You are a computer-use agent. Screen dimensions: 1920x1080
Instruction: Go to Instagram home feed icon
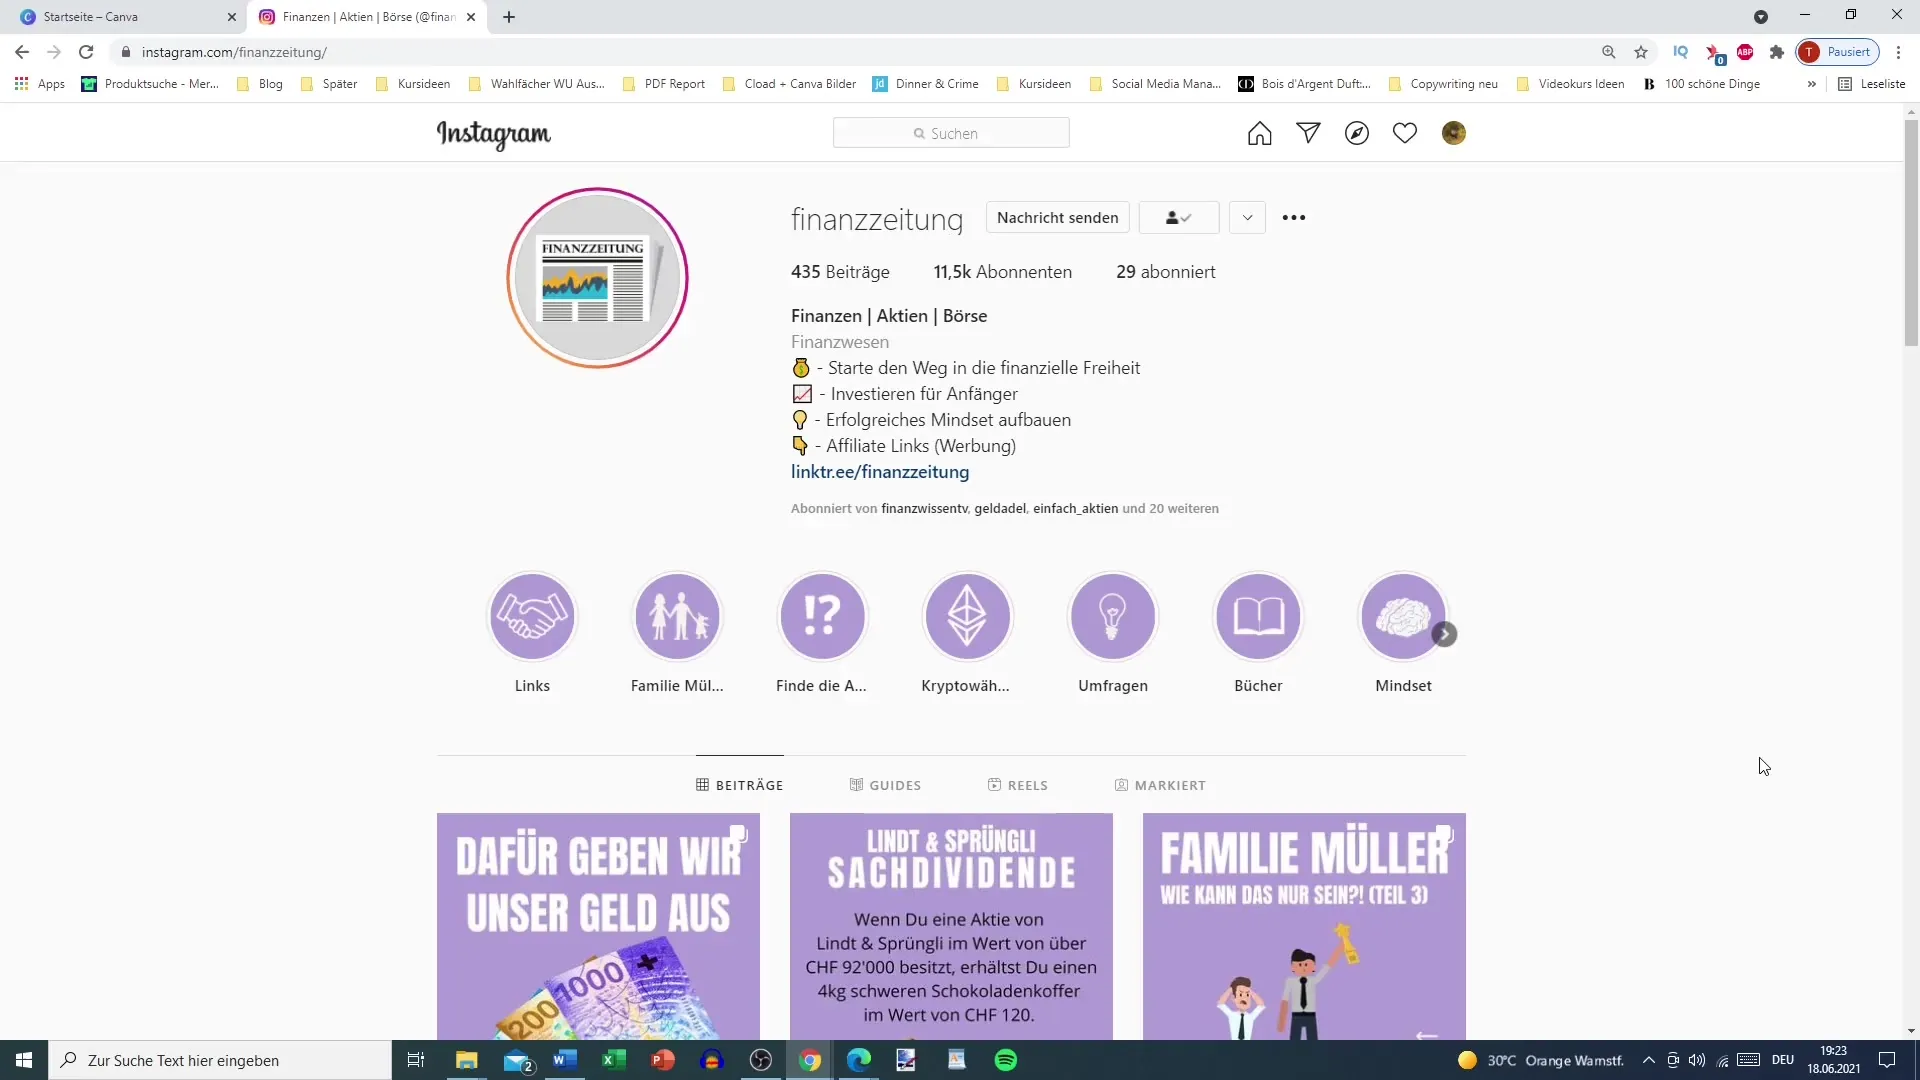click(1259, 133)
